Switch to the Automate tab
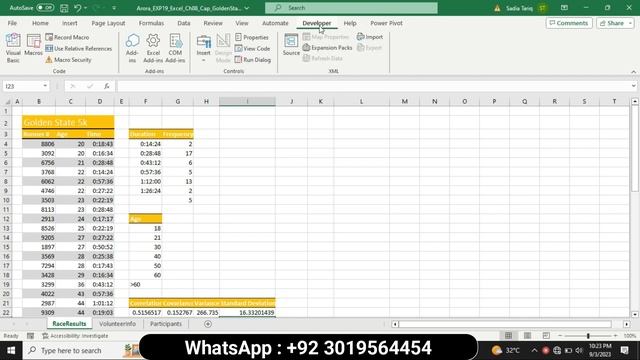This screenshot has height=360, width=640. 275,23
